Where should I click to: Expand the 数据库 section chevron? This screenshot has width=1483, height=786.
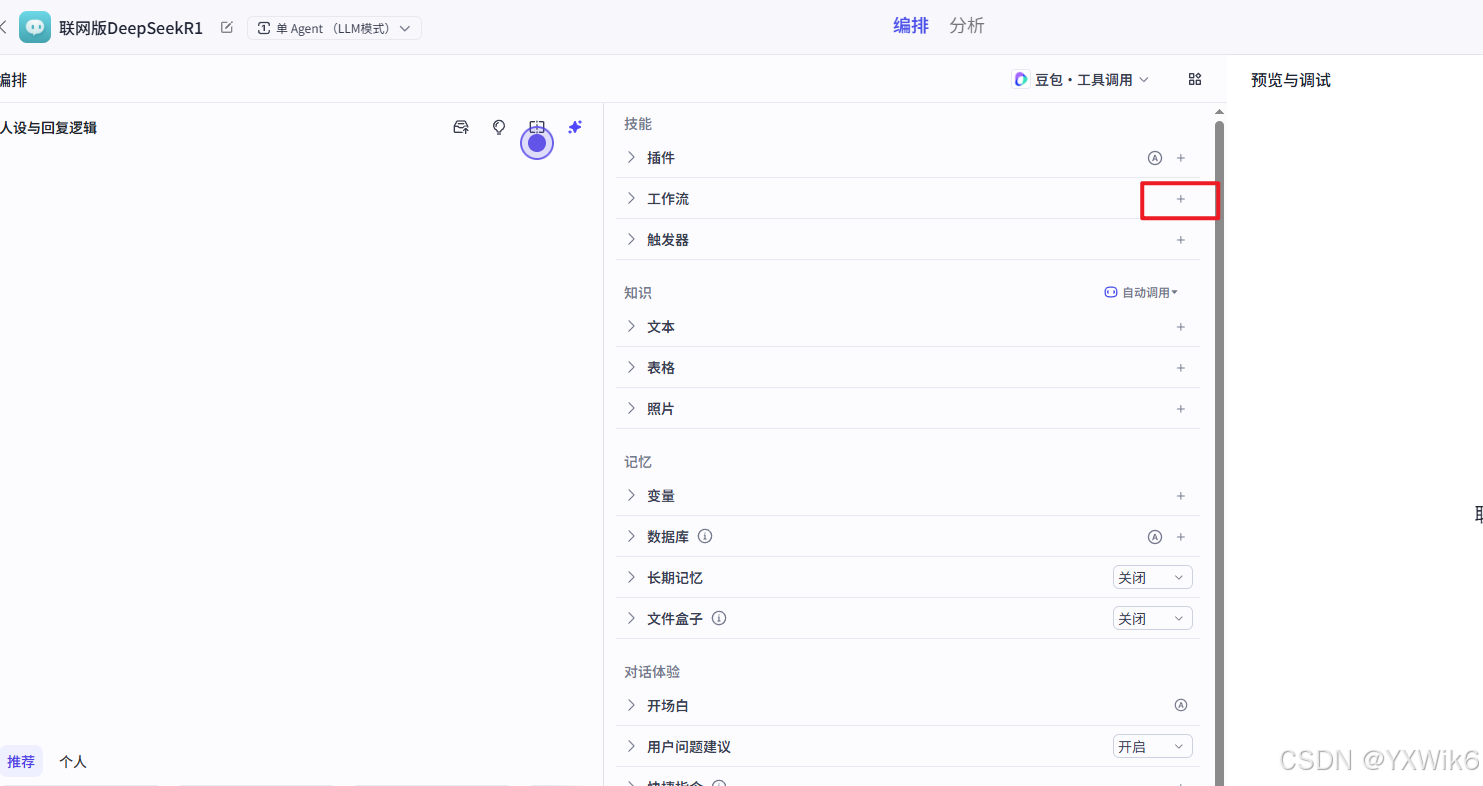pos(631,536)
